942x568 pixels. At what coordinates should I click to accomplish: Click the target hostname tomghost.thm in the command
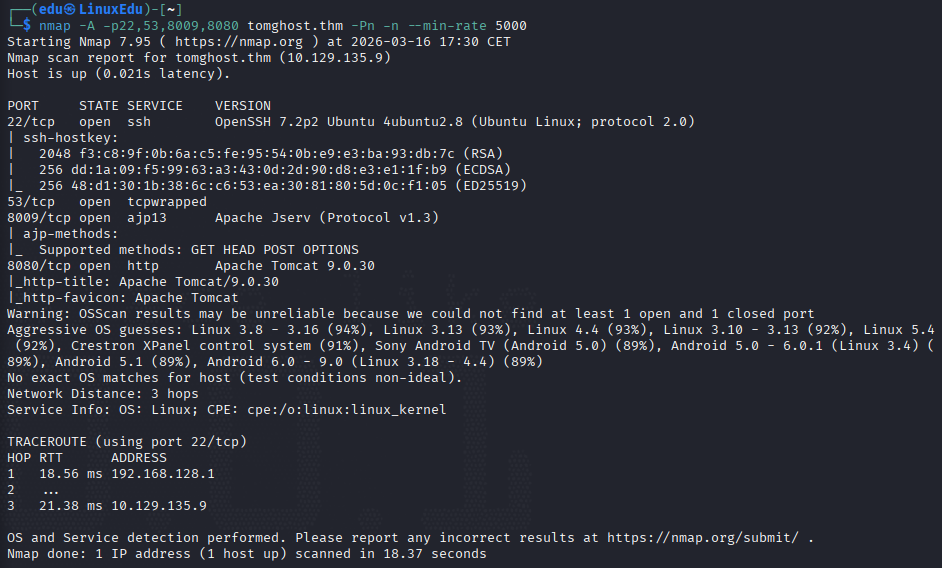tap(295, 26)
